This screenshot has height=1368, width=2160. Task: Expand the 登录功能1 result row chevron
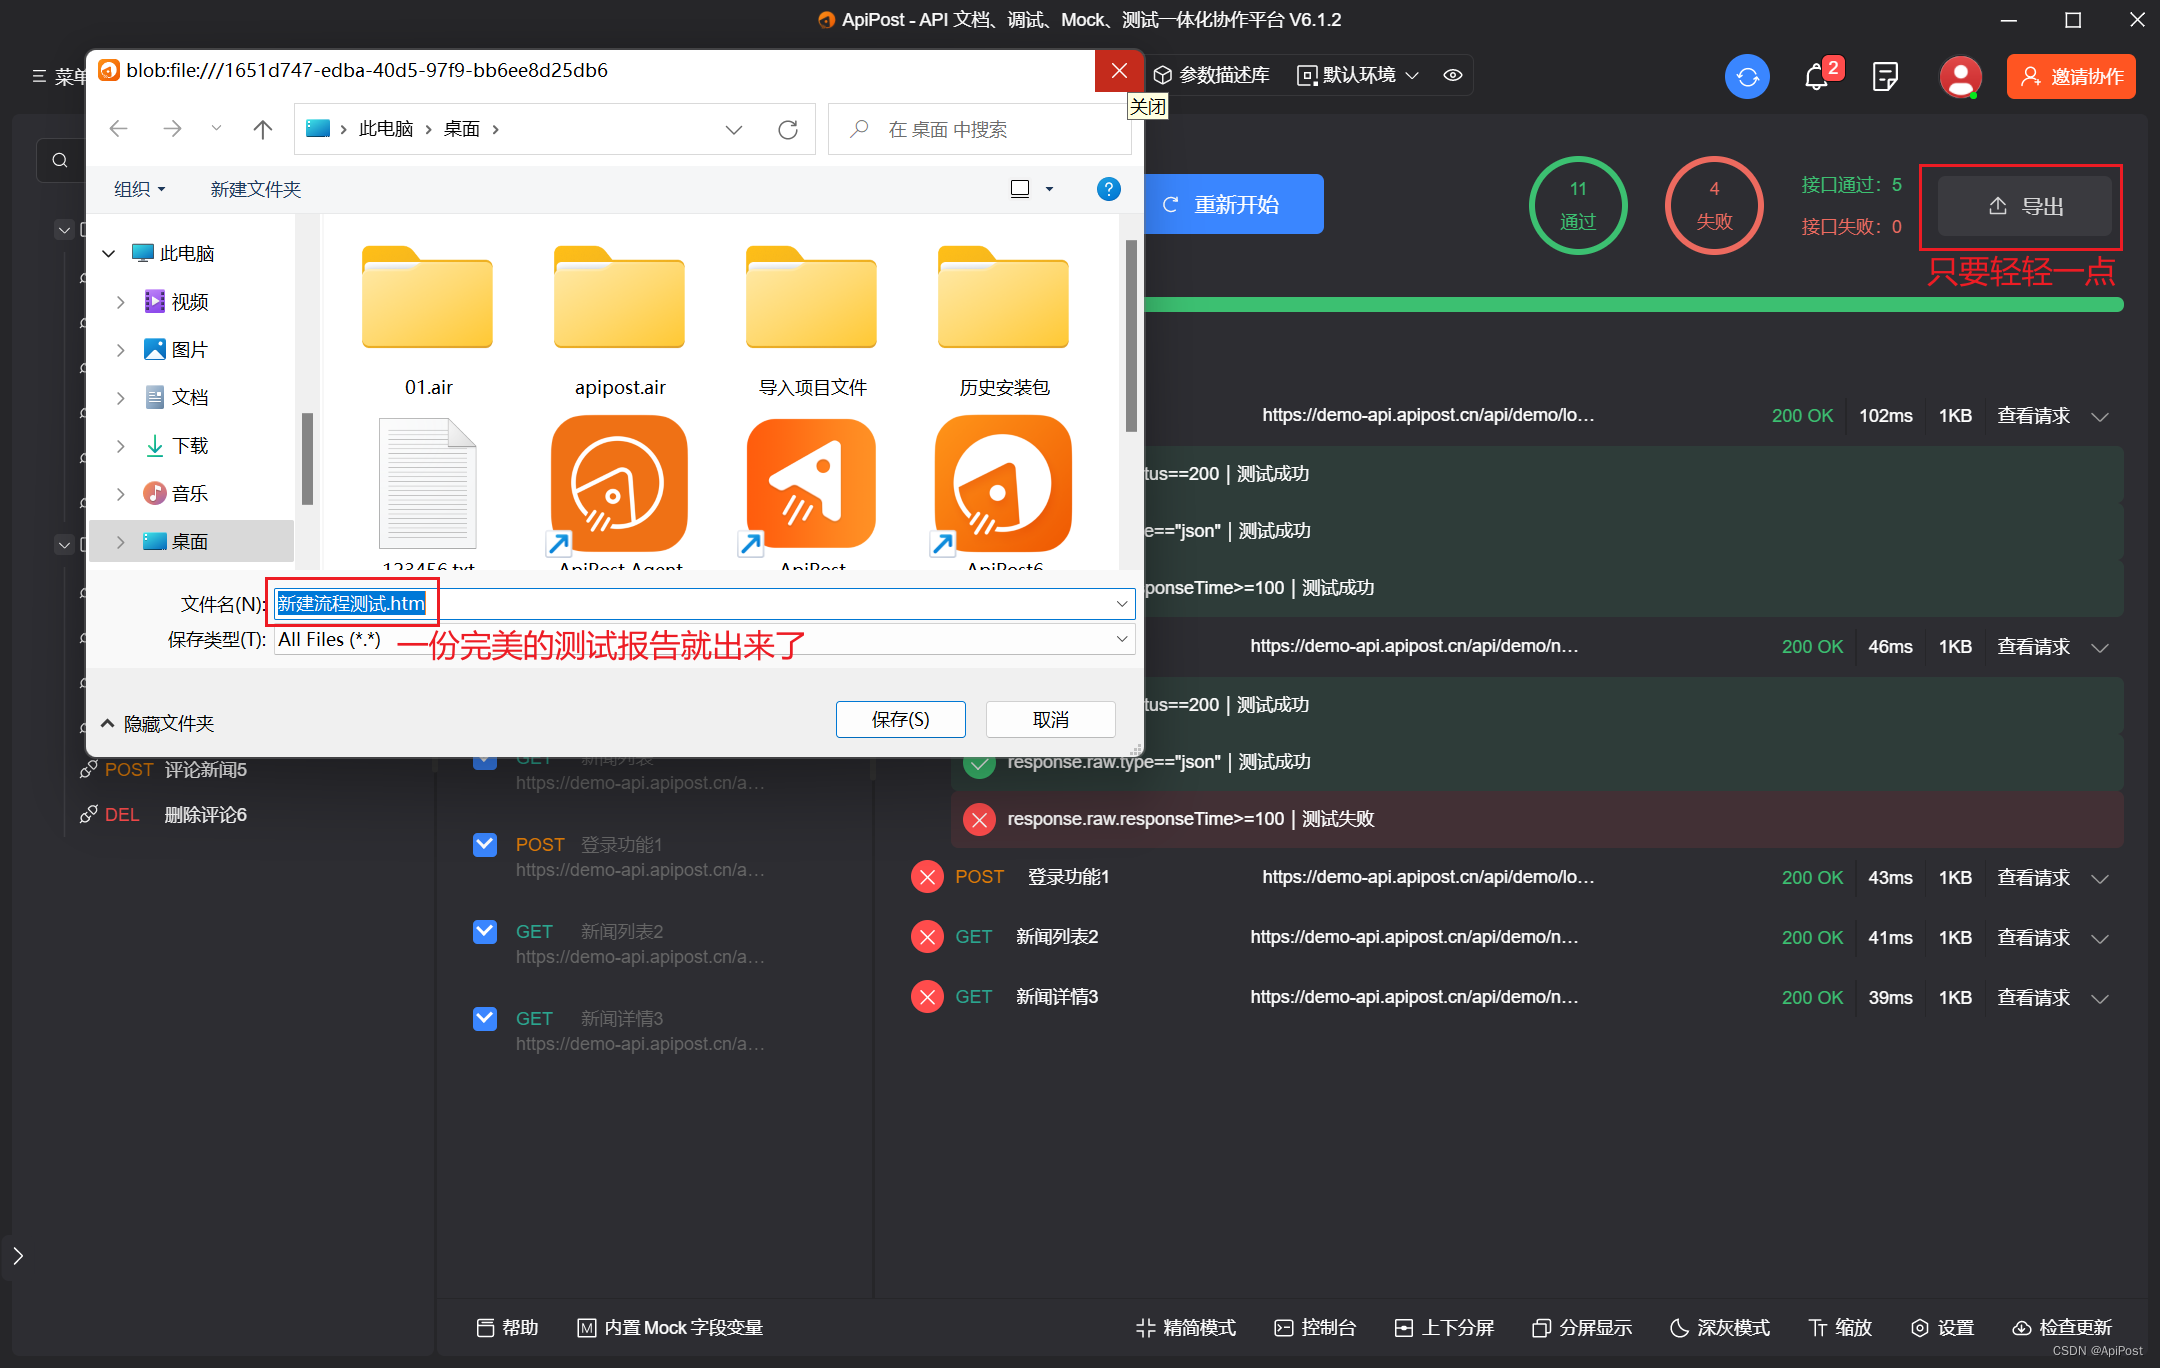(2100, 878)
